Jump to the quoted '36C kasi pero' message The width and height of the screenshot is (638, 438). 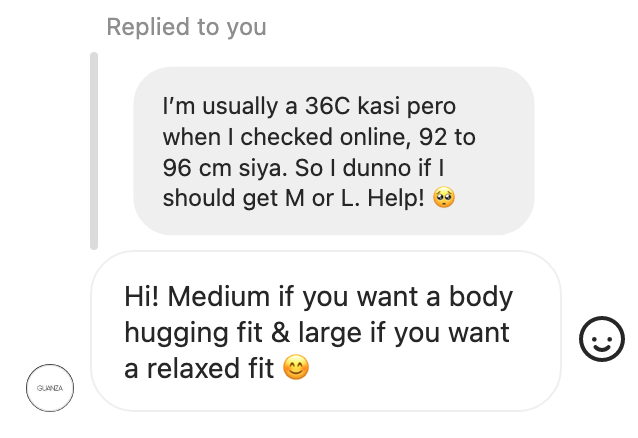click(334, 151)
